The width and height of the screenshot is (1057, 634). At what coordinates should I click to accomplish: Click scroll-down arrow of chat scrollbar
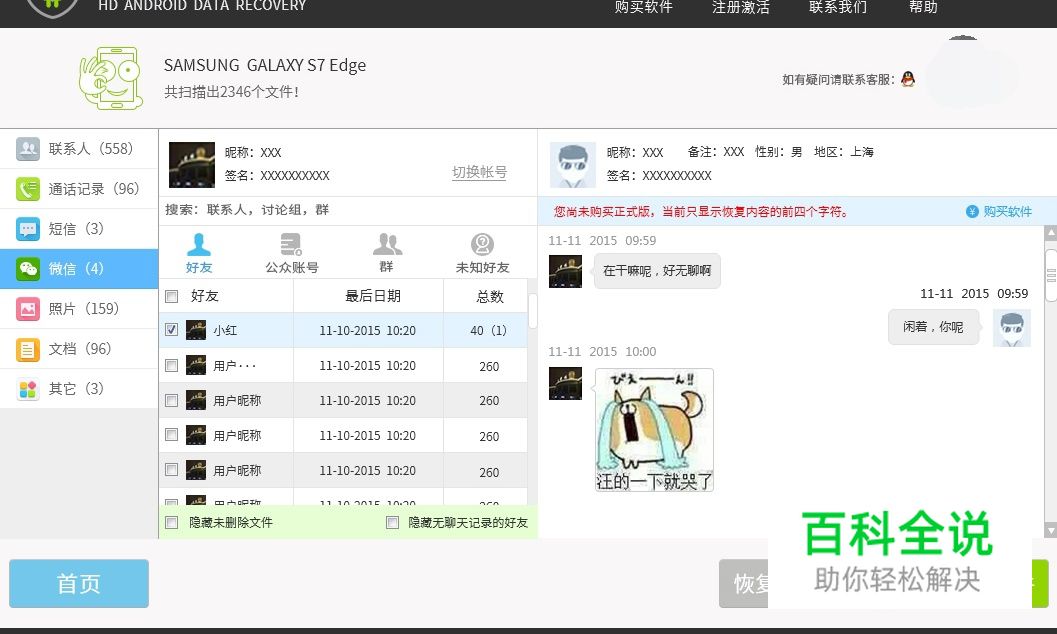point(1050,530)
